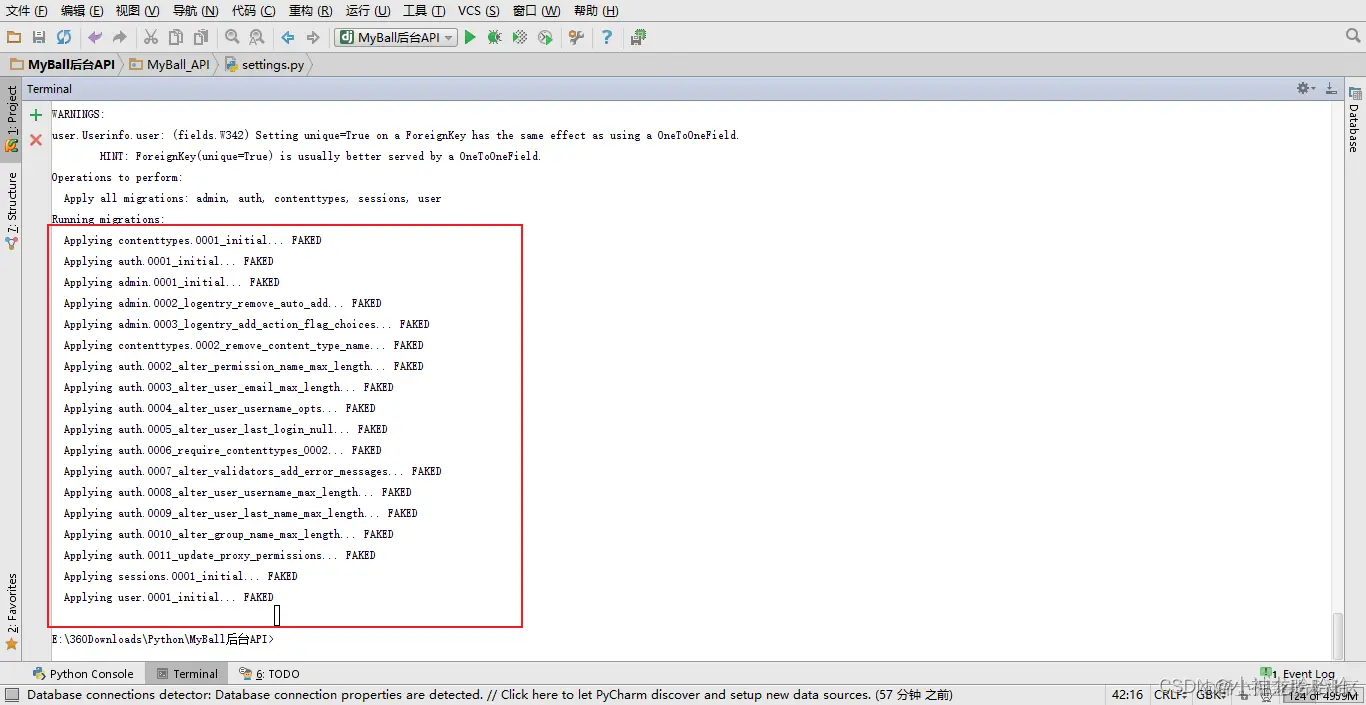Click the search everywhere magnifier at top right
The image size is (1366, 705).
click(x=1353, y=37)
